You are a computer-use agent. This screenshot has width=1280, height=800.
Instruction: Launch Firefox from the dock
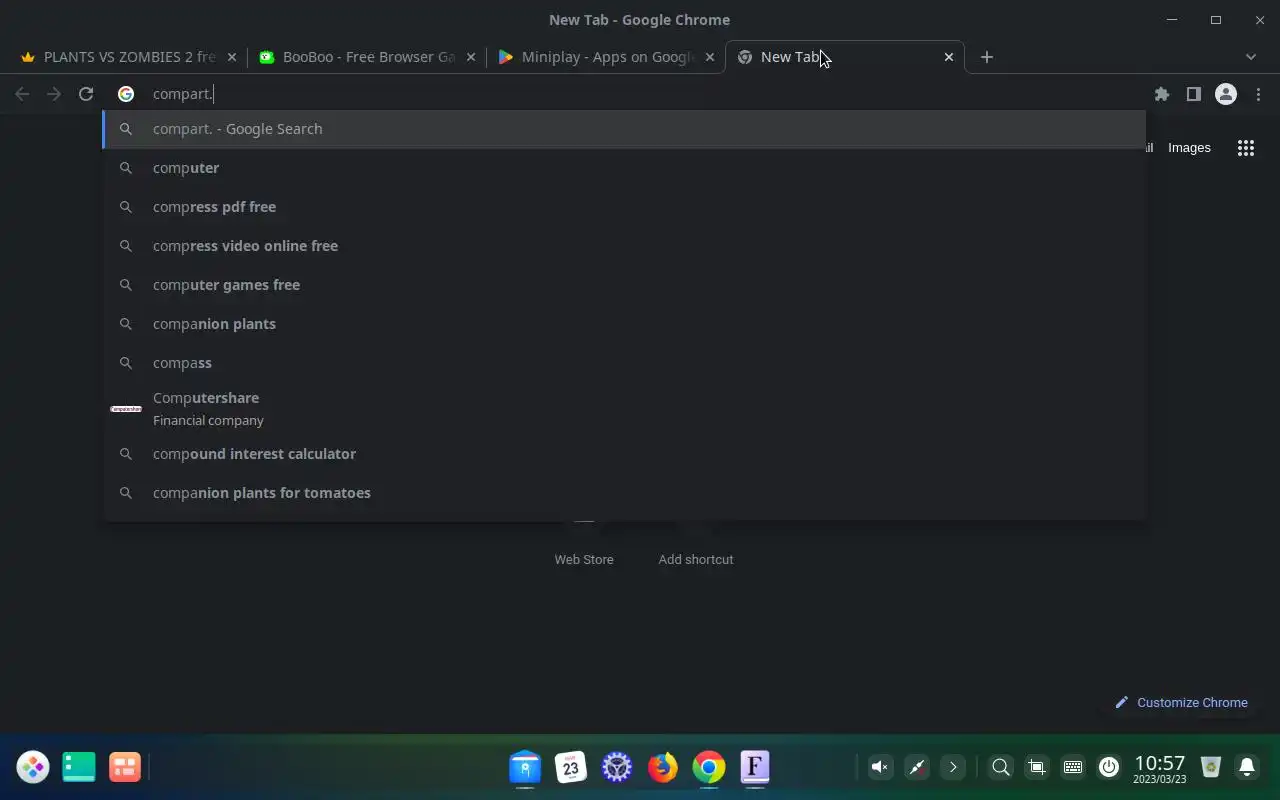[x=663, y=767]
